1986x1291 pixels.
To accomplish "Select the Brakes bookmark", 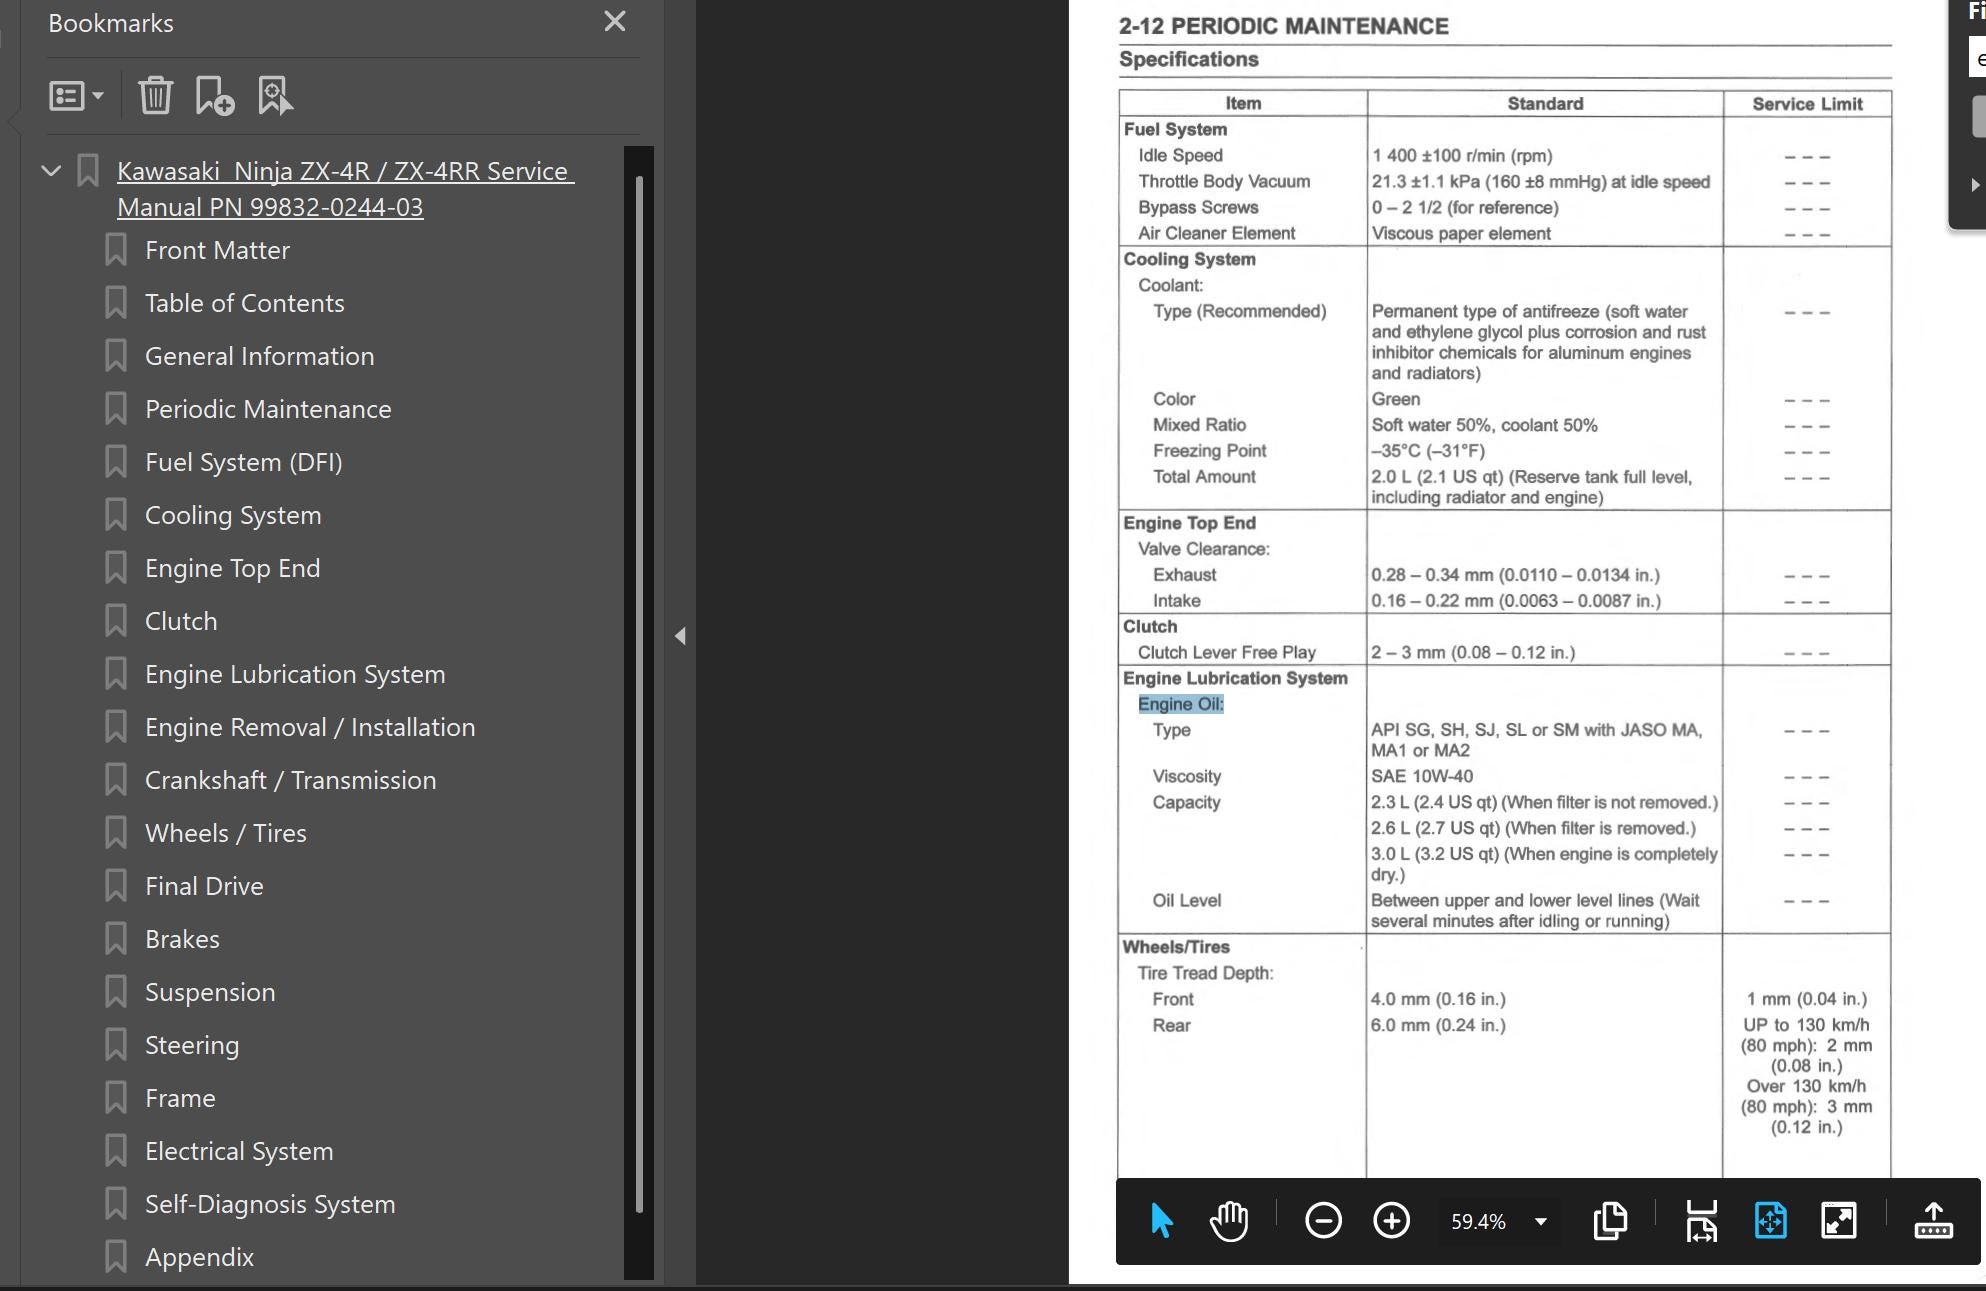I will pos(182,939).
